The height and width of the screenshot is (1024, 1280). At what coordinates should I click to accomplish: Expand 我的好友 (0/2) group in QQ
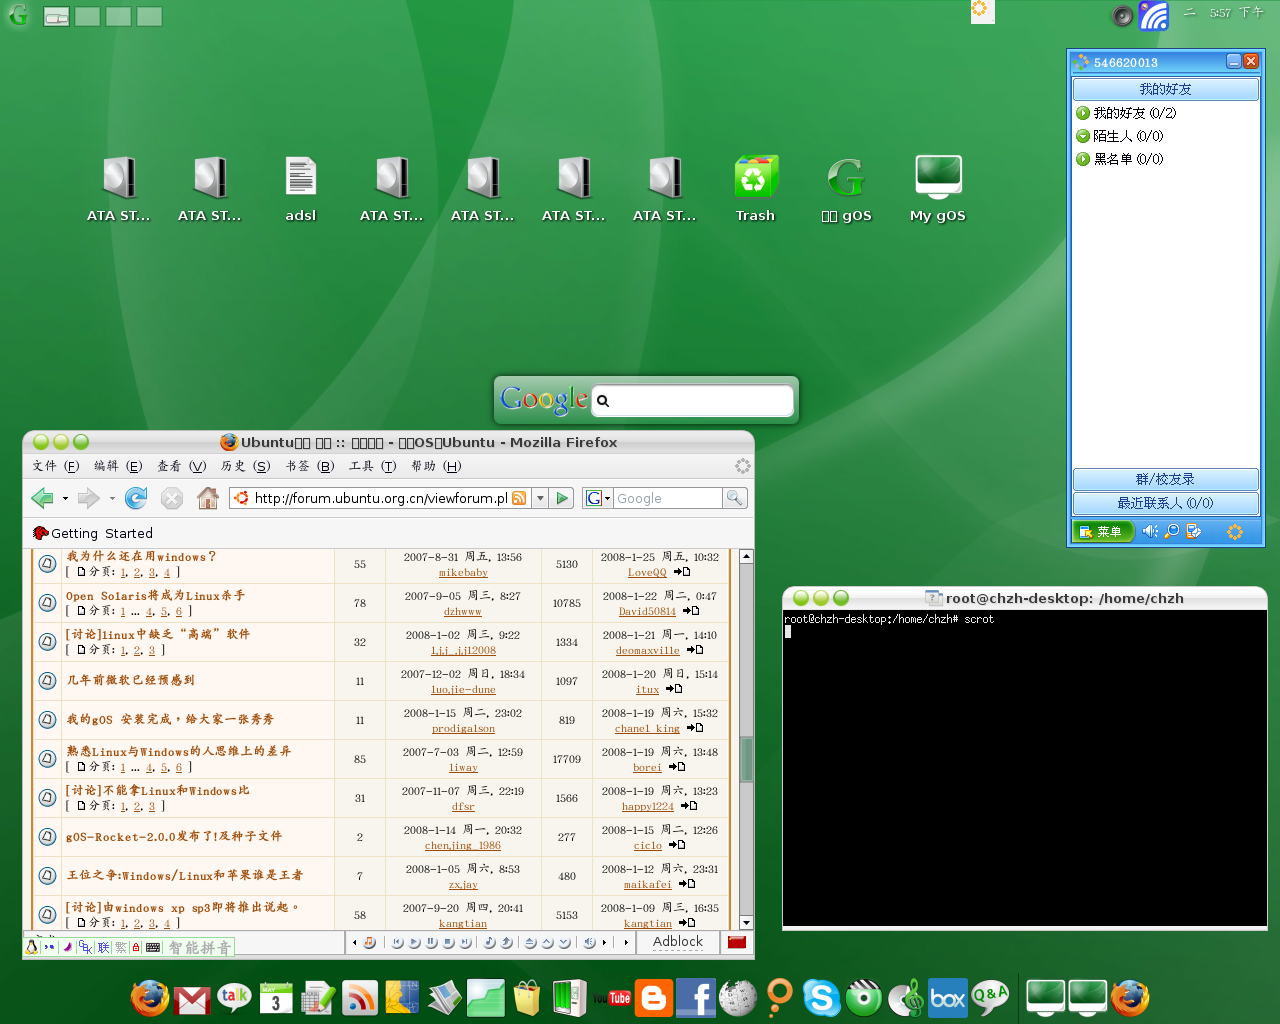click(x=1083, y=113)
